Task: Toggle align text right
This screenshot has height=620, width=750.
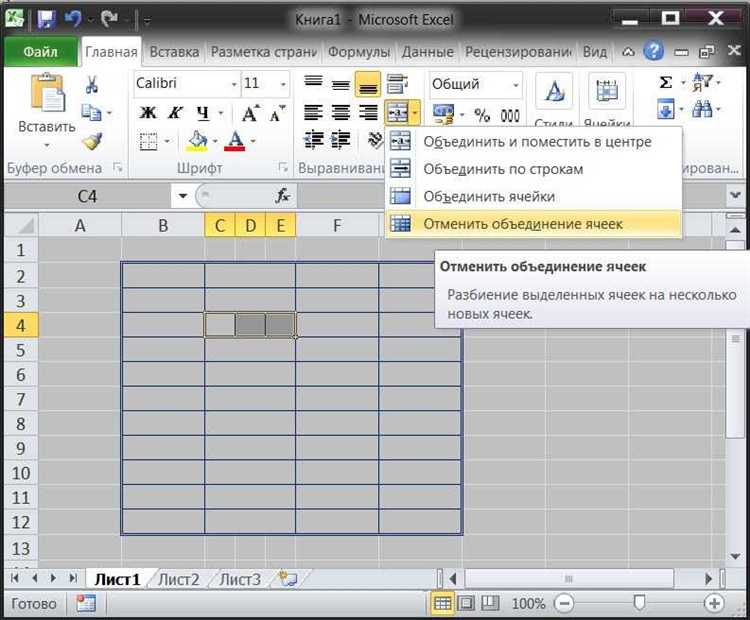Action: [x=368, y=113]
